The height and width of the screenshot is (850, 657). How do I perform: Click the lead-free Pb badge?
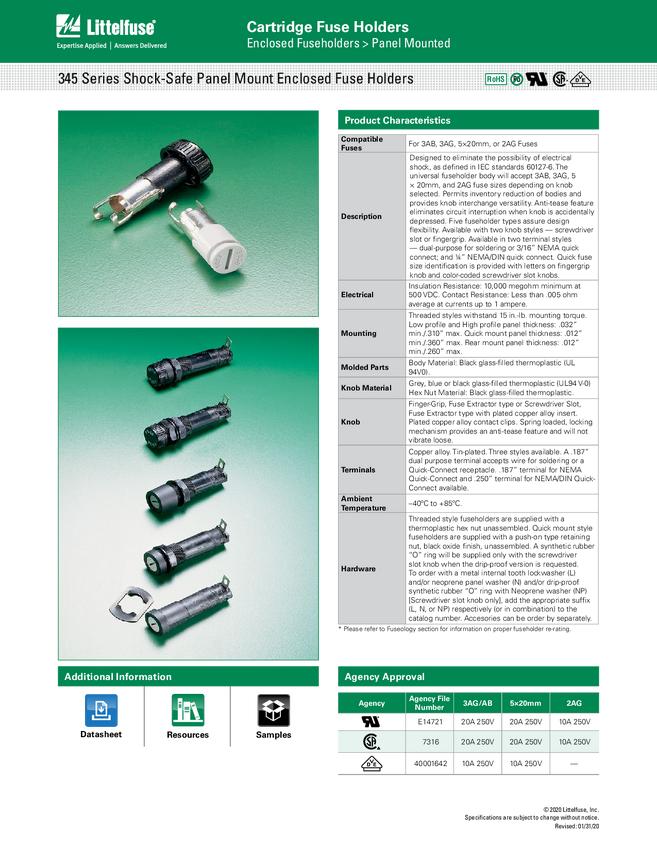517,79
